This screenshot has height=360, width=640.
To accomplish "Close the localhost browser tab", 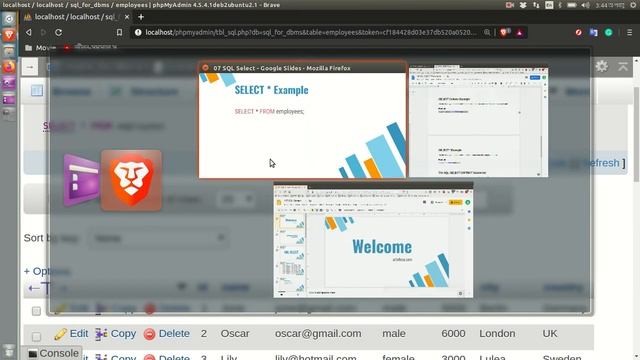I will pos(127,17).
